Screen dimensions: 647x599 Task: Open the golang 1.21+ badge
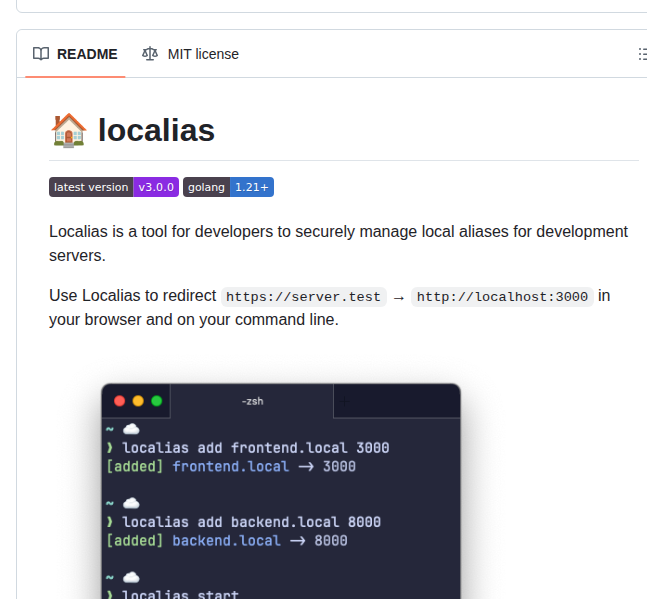pyautogui.click(x=228, y=187)
